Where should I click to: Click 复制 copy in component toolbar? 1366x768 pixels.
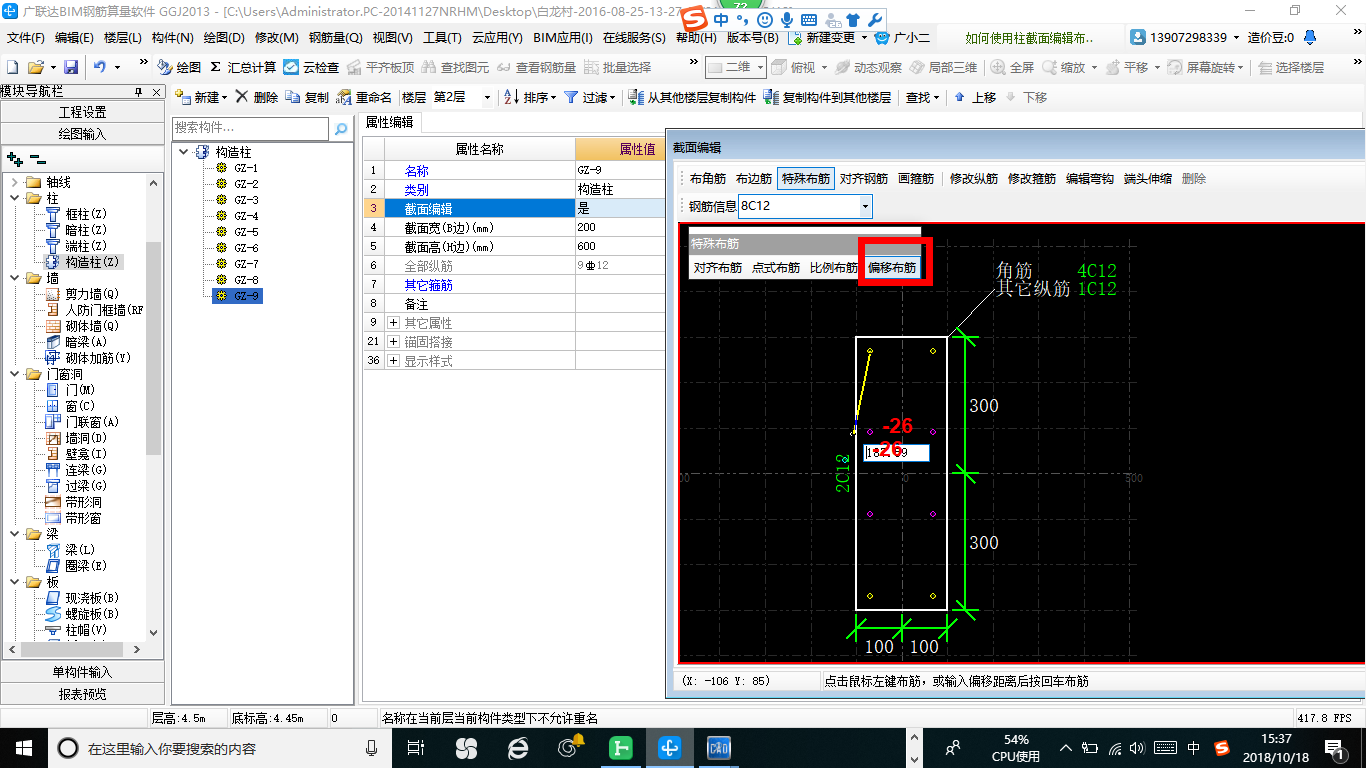[x=307, y=97]
